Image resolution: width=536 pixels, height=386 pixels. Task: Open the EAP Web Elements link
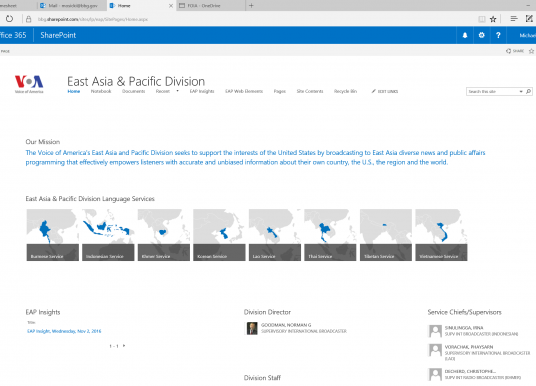pos(244,91)
